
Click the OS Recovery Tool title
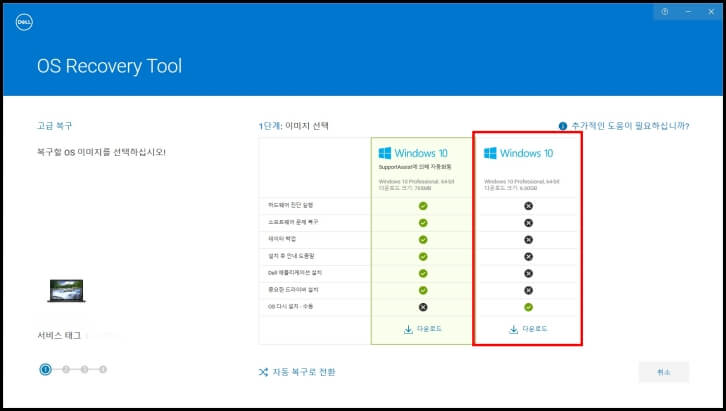[110, 66]
